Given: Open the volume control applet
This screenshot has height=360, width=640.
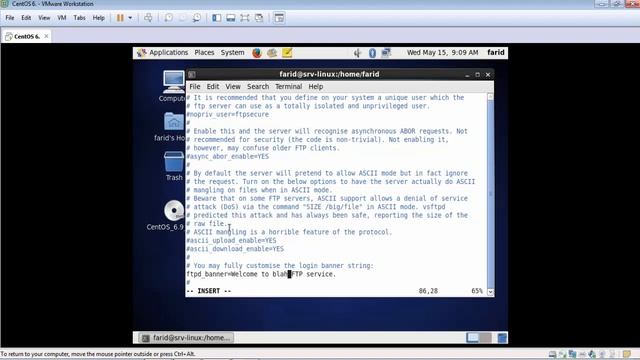Looking at the screenshot, I should point(358,53).
